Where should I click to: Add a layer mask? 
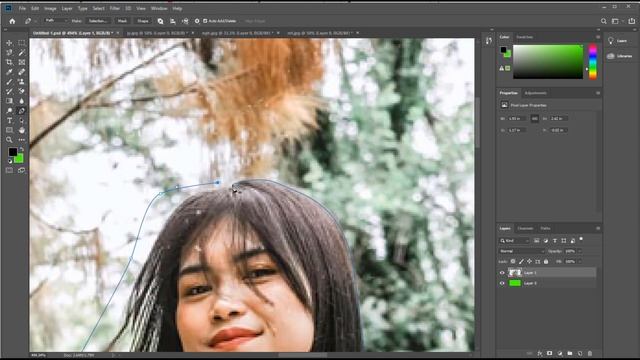(x=549, y=353)
